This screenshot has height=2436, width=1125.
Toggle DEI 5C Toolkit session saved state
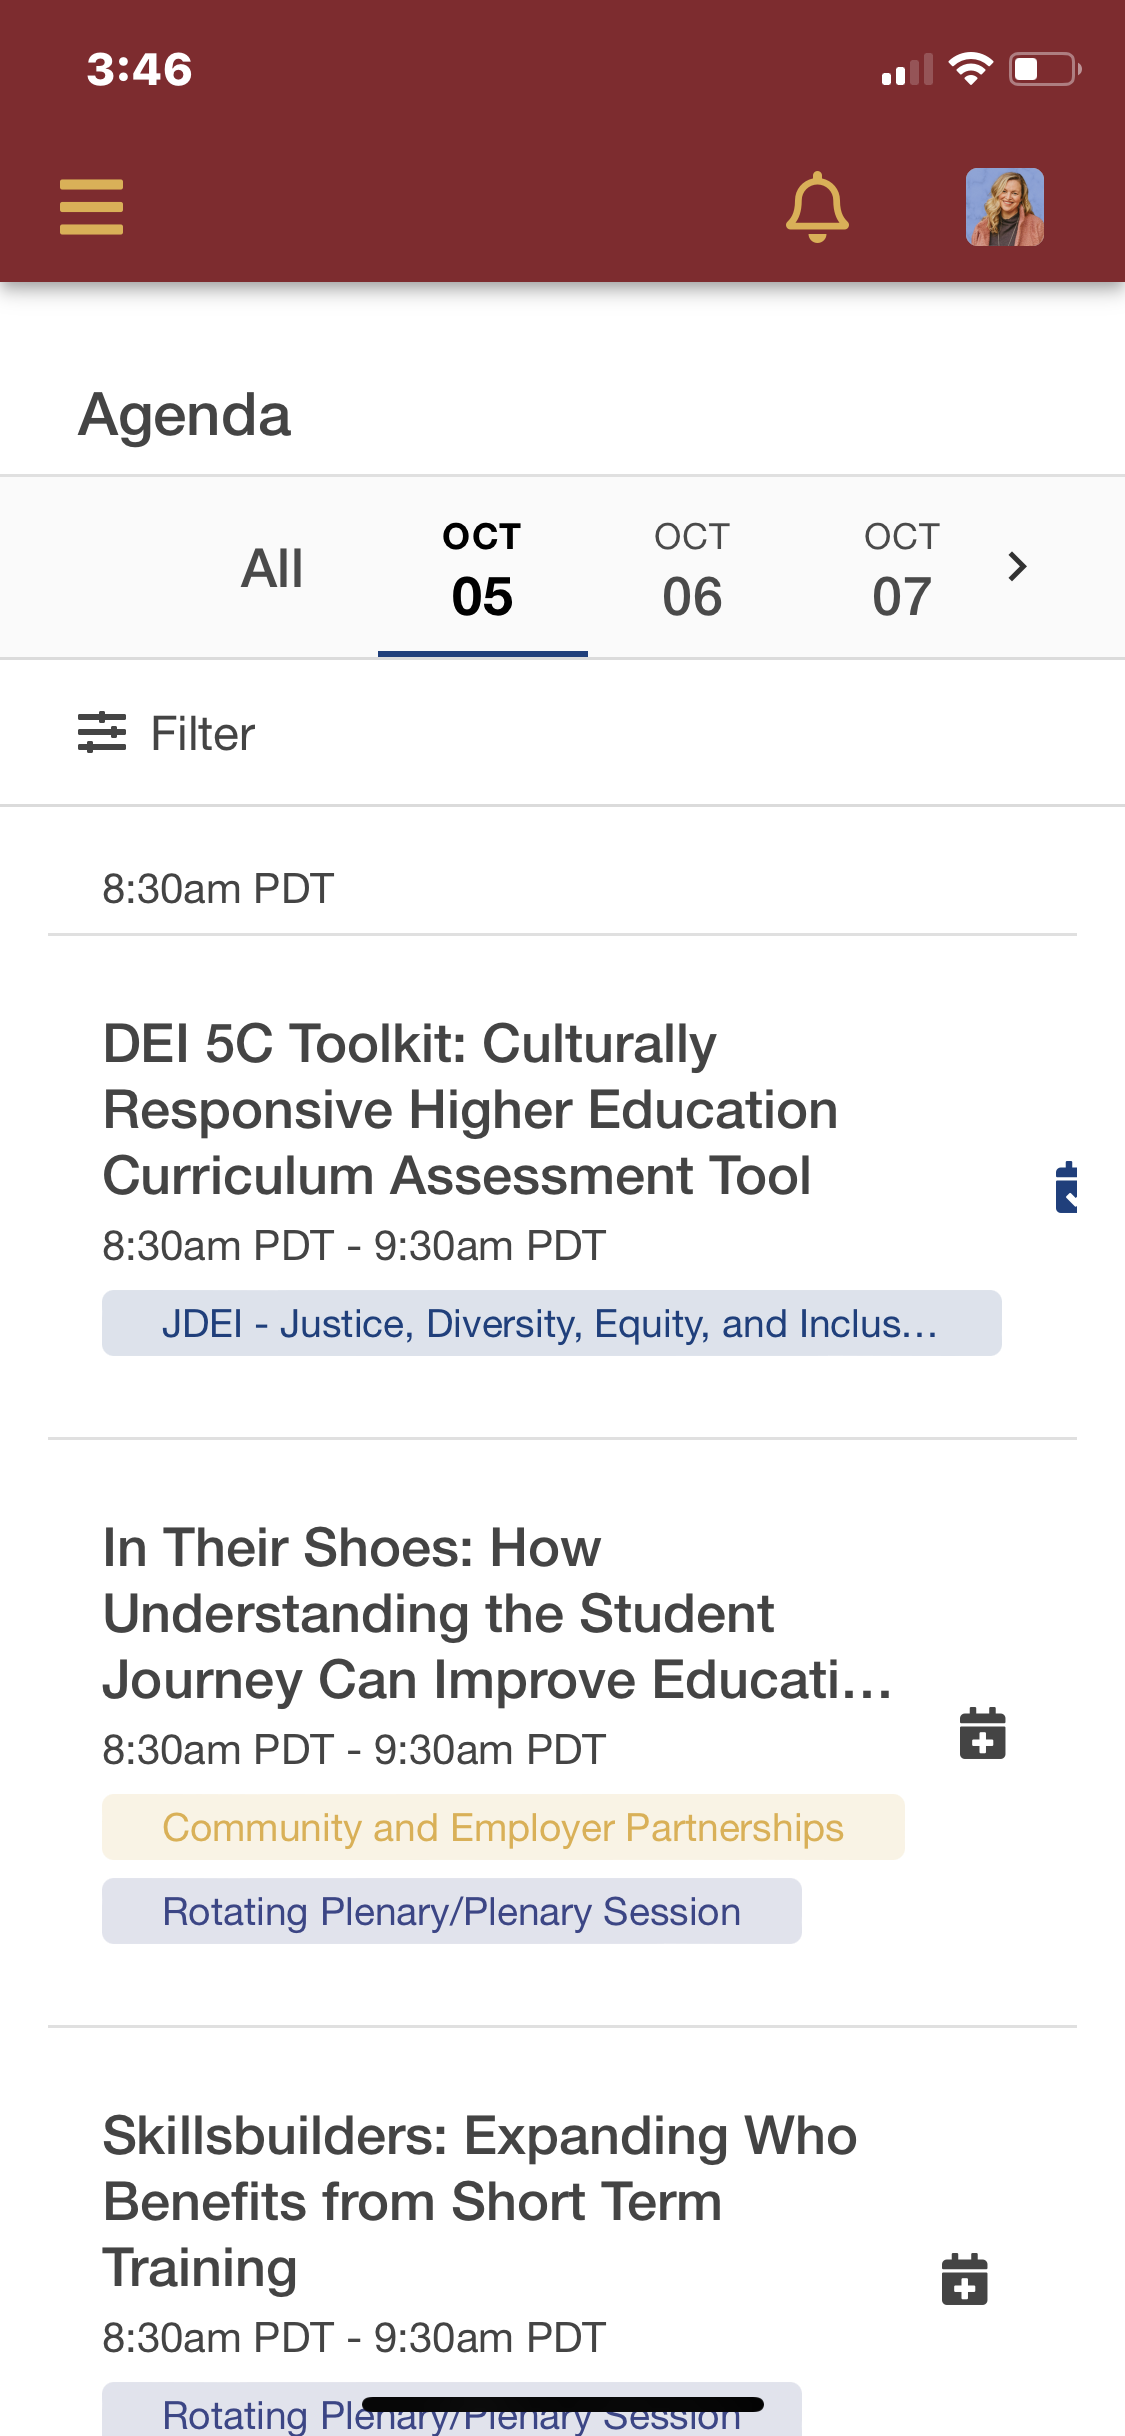[x=1066, y=1187]
